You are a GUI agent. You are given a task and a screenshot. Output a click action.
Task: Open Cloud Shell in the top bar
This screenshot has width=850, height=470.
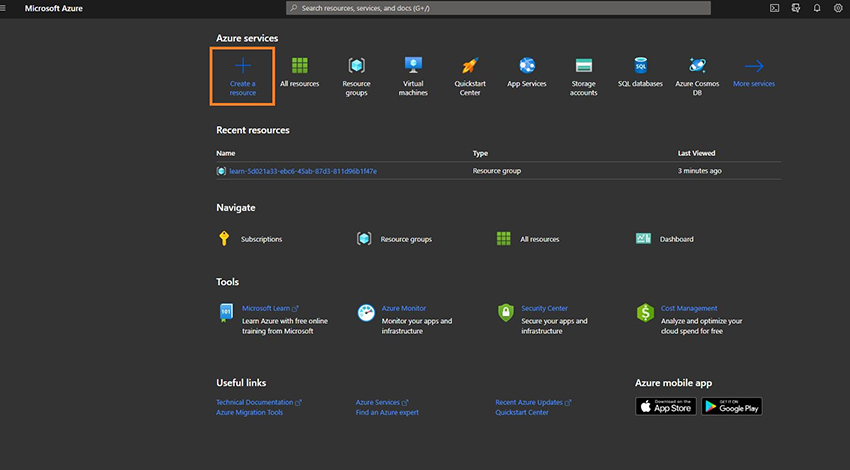[774, 8]
